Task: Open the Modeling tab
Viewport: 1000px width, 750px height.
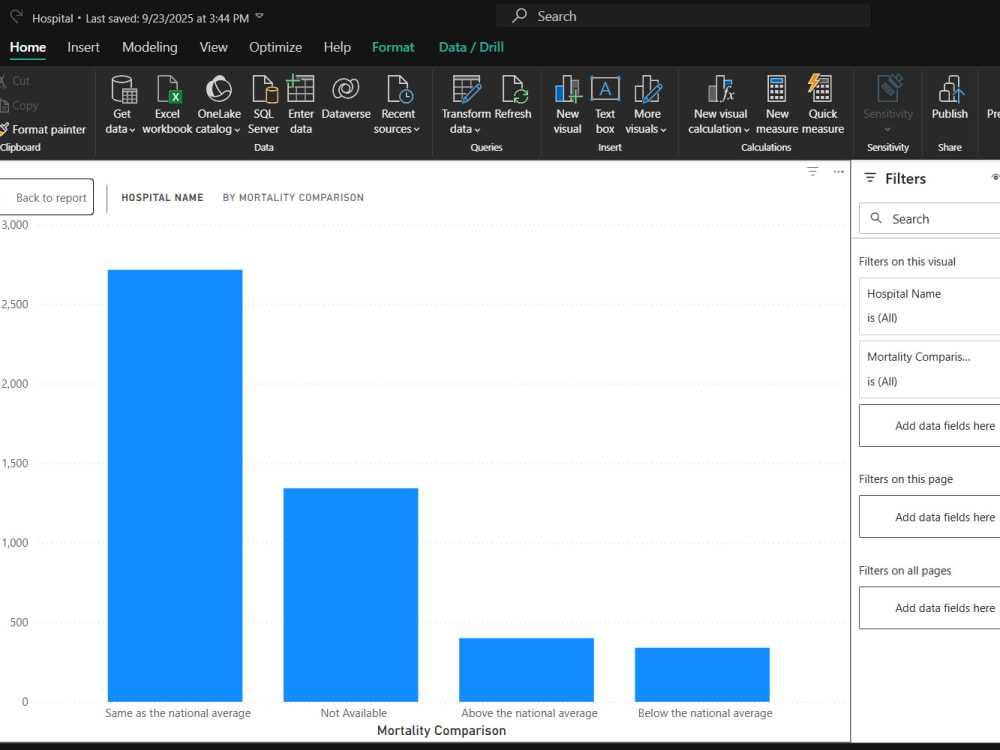Action: [150, 47]
